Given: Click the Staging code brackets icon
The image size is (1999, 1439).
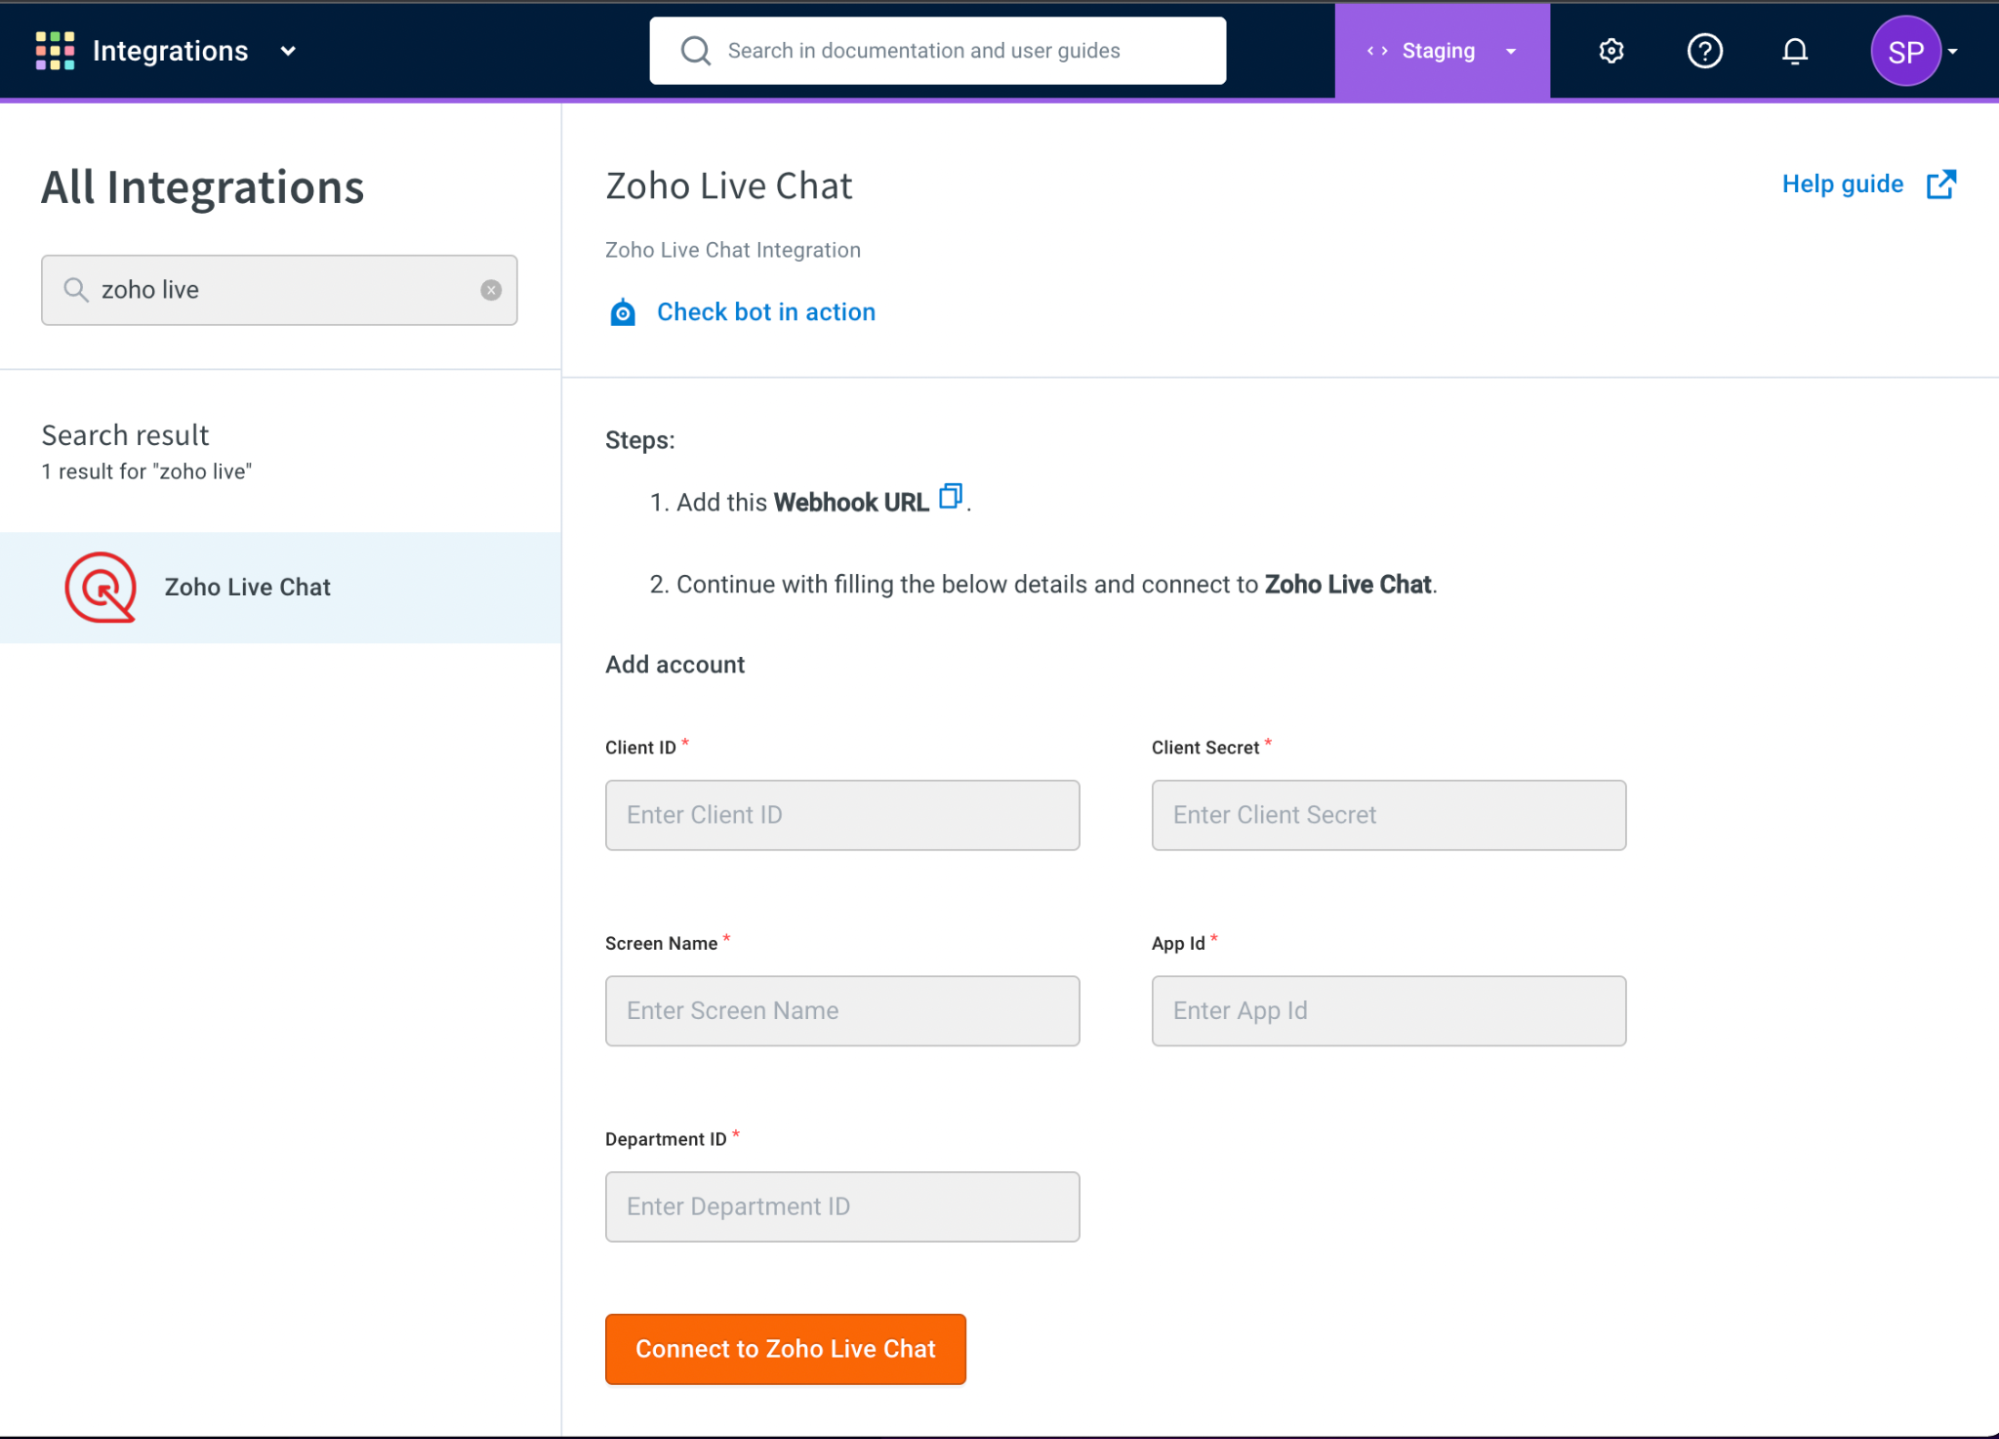Looking at the screenshot, I should click(x=1377, y=51).
